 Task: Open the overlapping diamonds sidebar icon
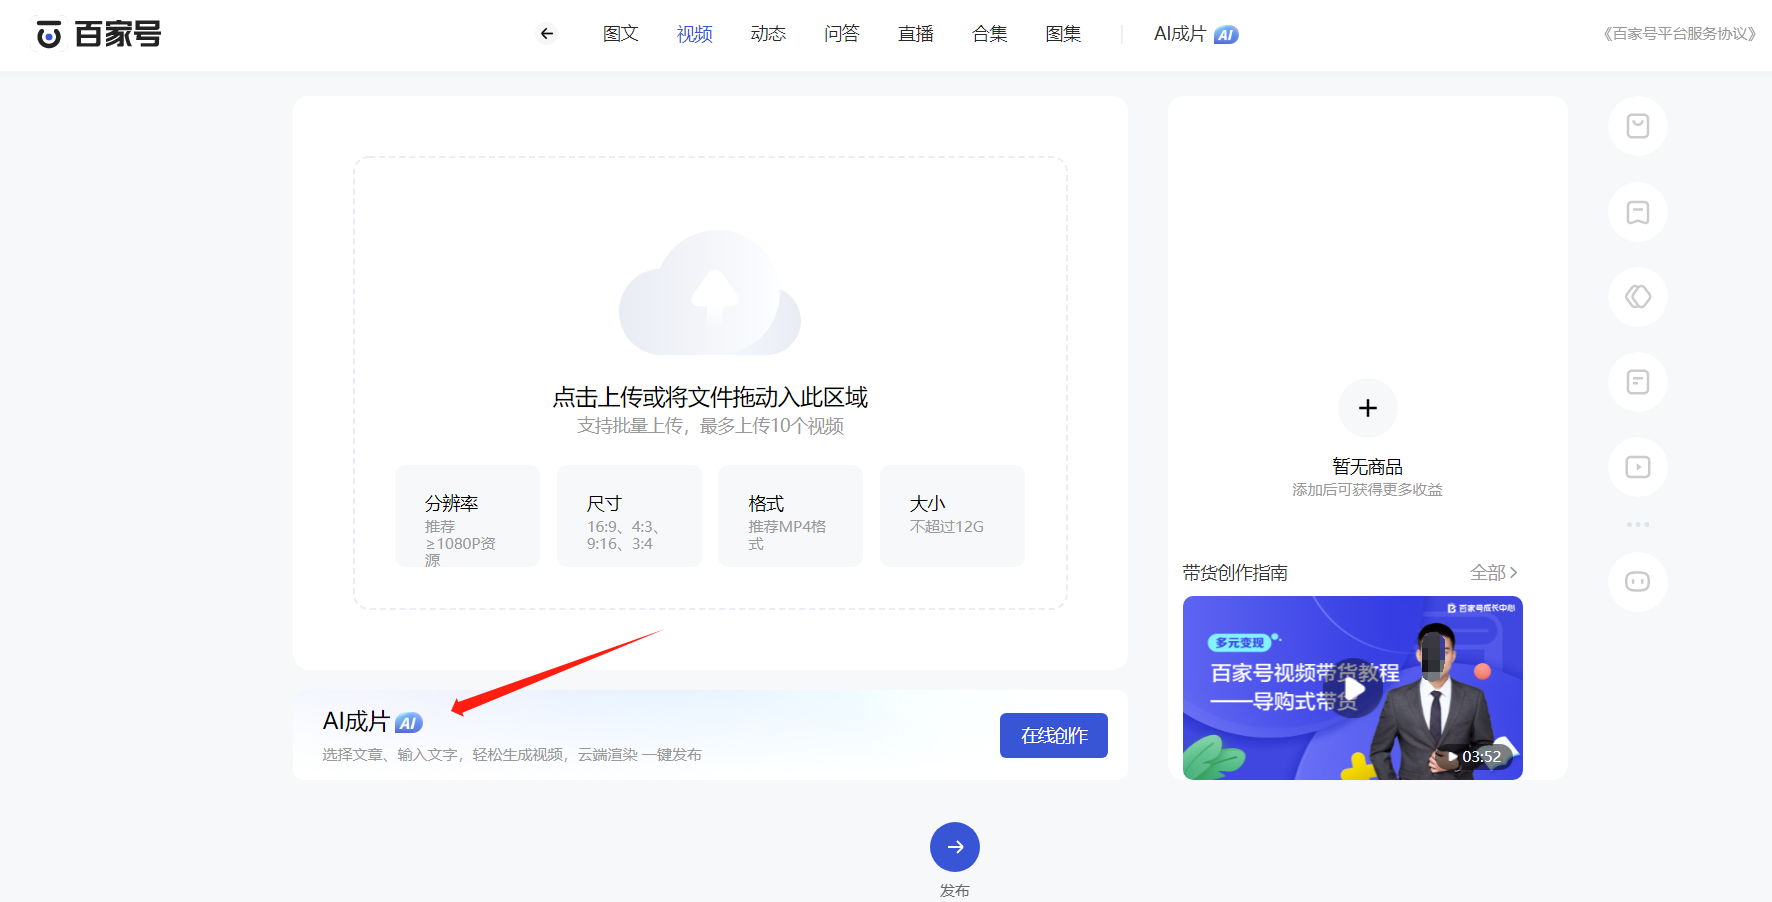[x=1638, y=297]
